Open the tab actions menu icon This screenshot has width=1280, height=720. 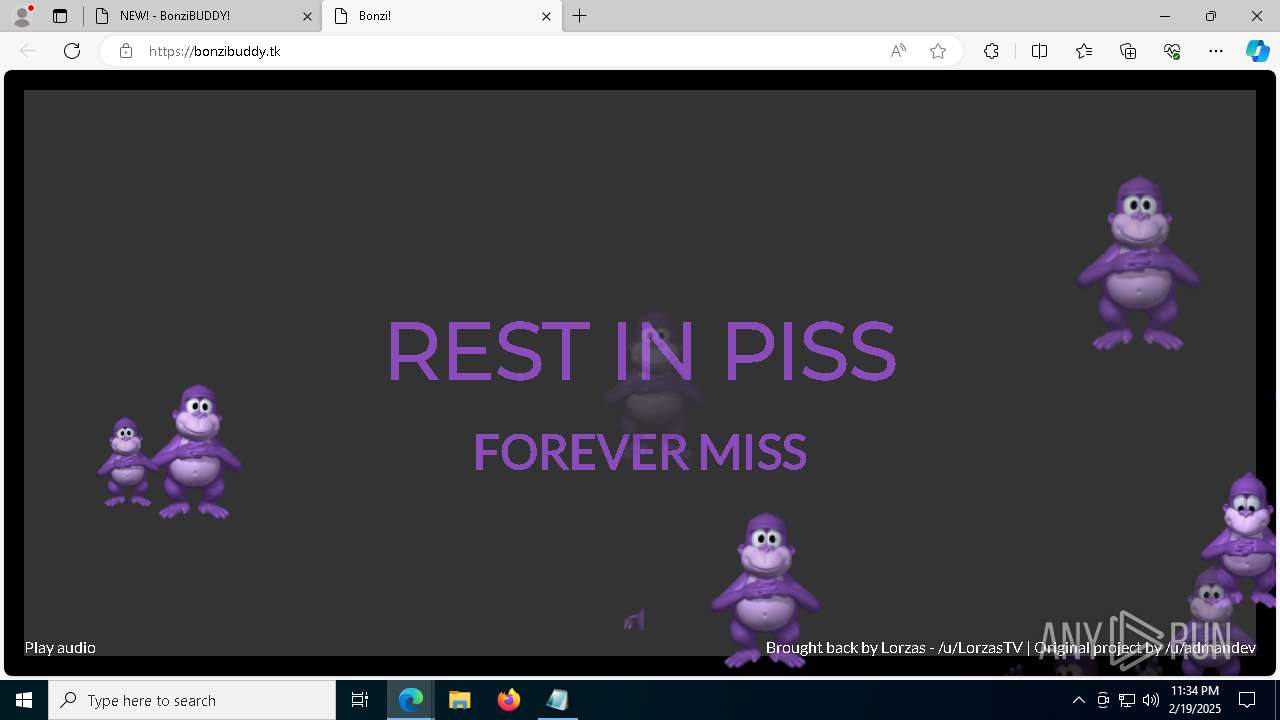point(60,16)
